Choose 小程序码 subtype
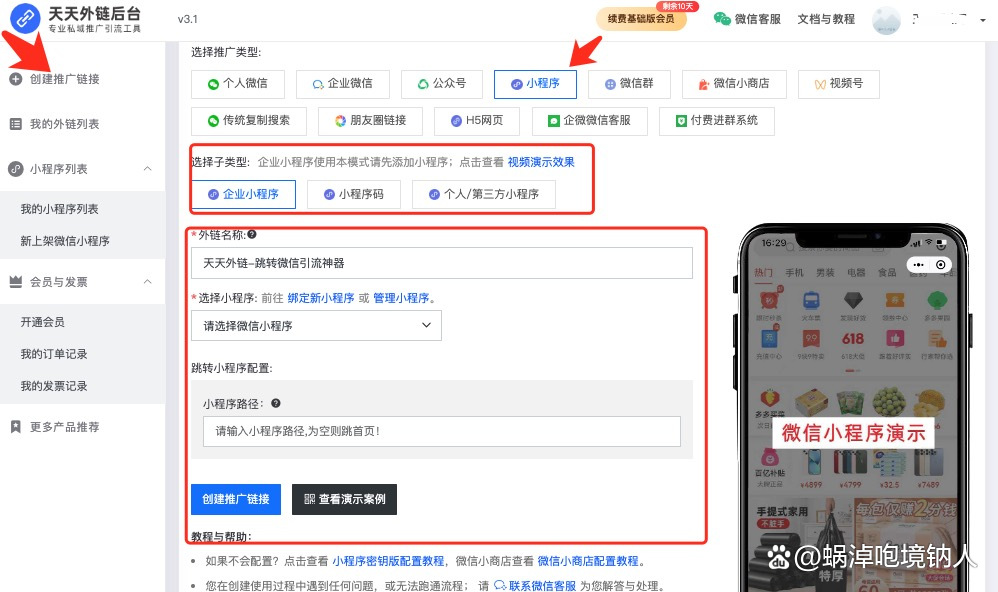Viewport: 998px width, 592px height. pyautogui.click(x=354, y=194)
